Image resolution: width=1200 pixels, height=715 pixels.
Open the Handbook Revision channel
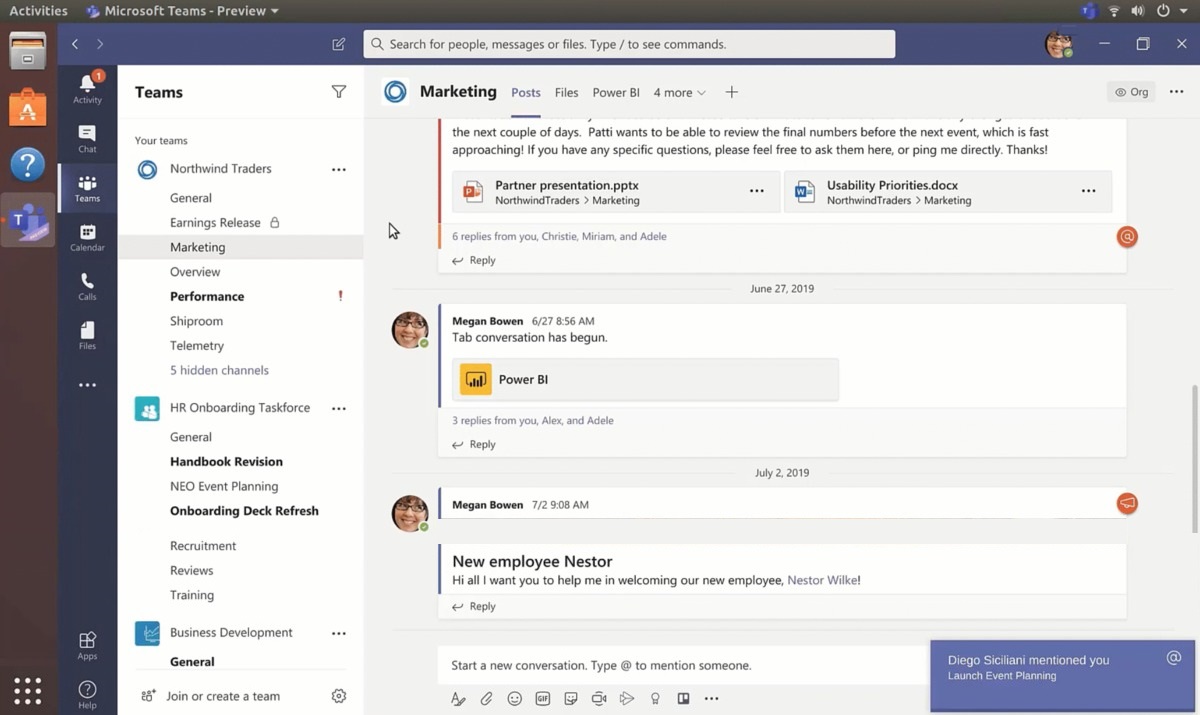pos(226,462)
